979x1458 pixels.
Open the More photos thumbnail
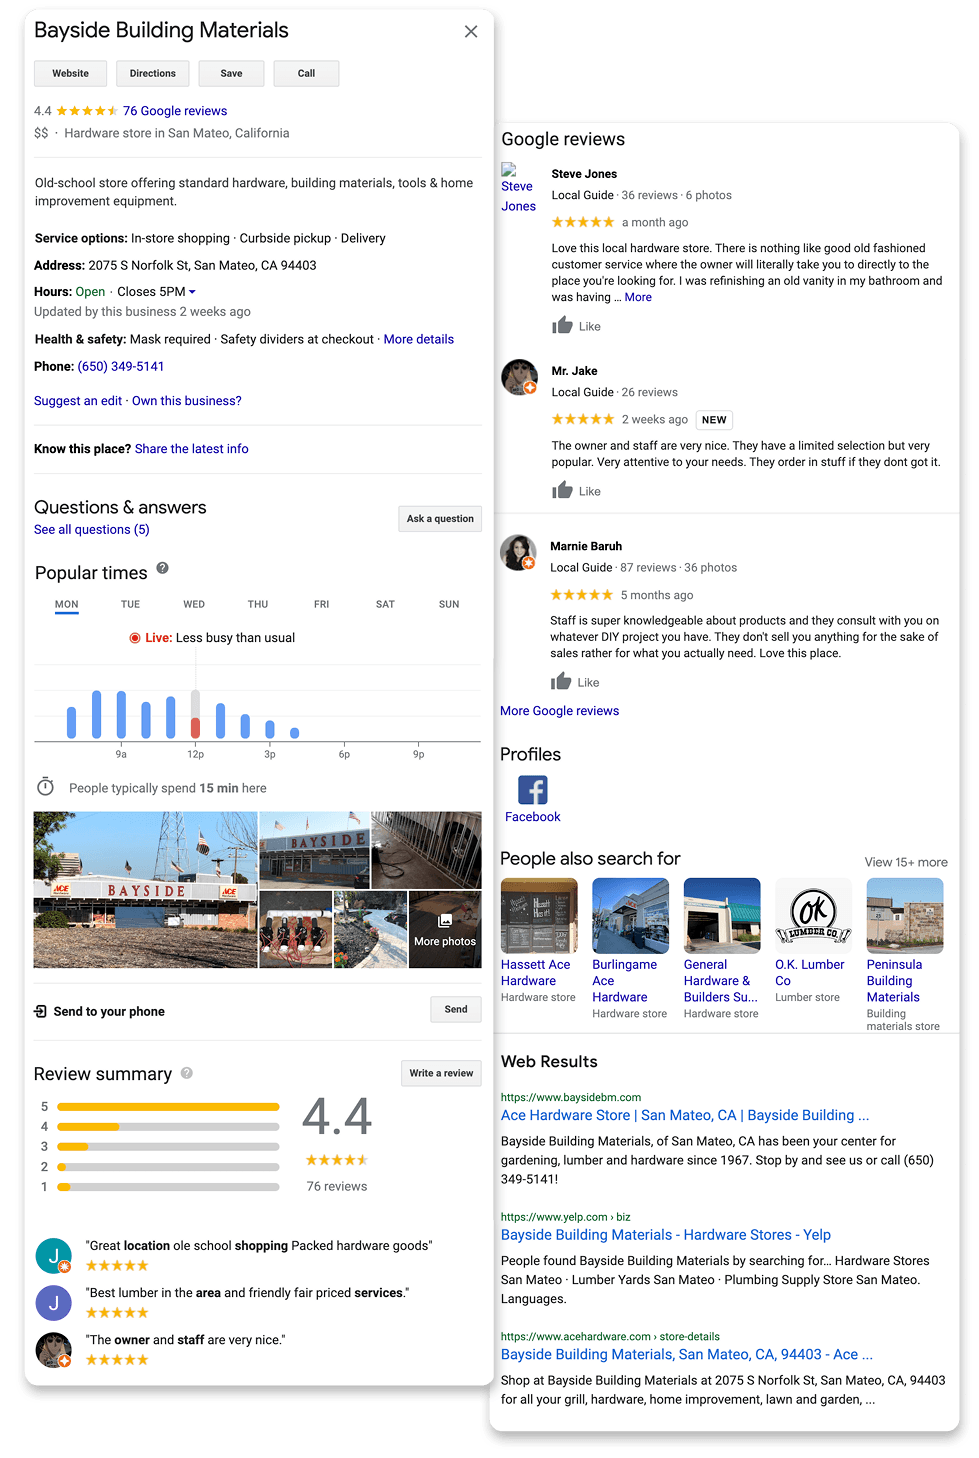point(445,929)
